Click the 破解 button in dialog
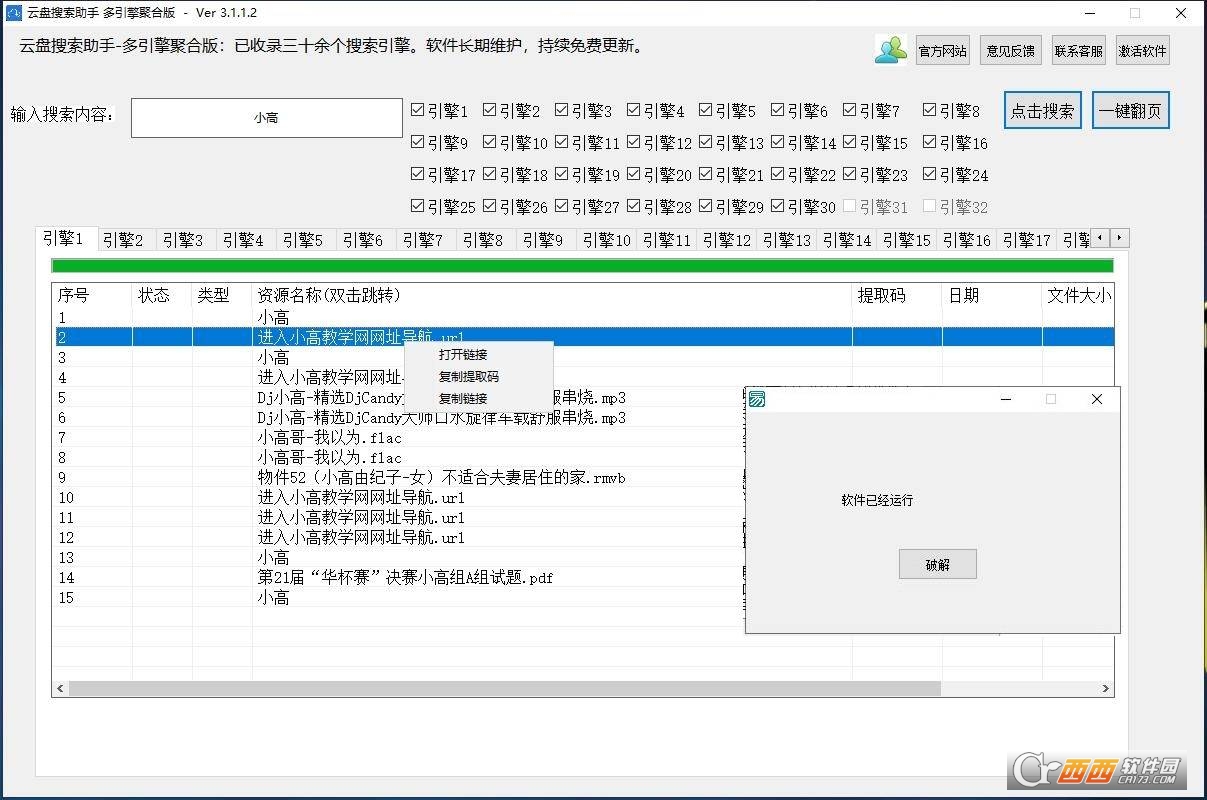The image size is (1207, 800). click(937, 564)
